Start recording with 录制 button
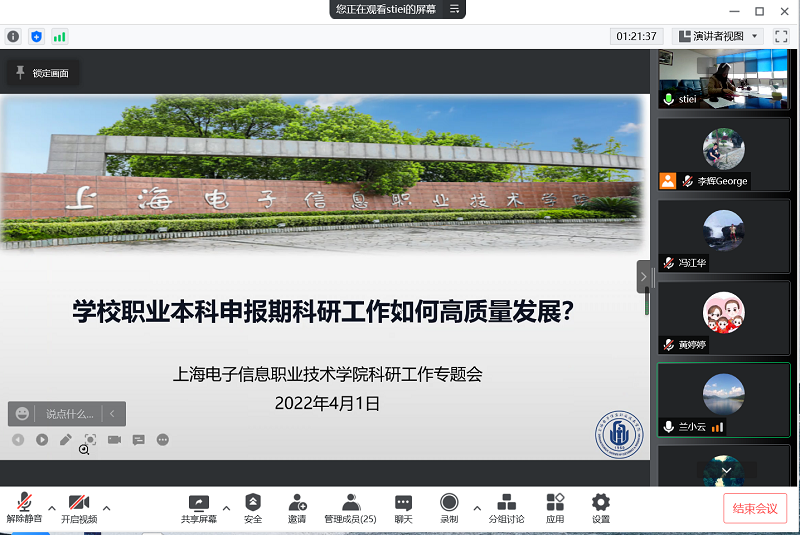 (x=449, y=507)
